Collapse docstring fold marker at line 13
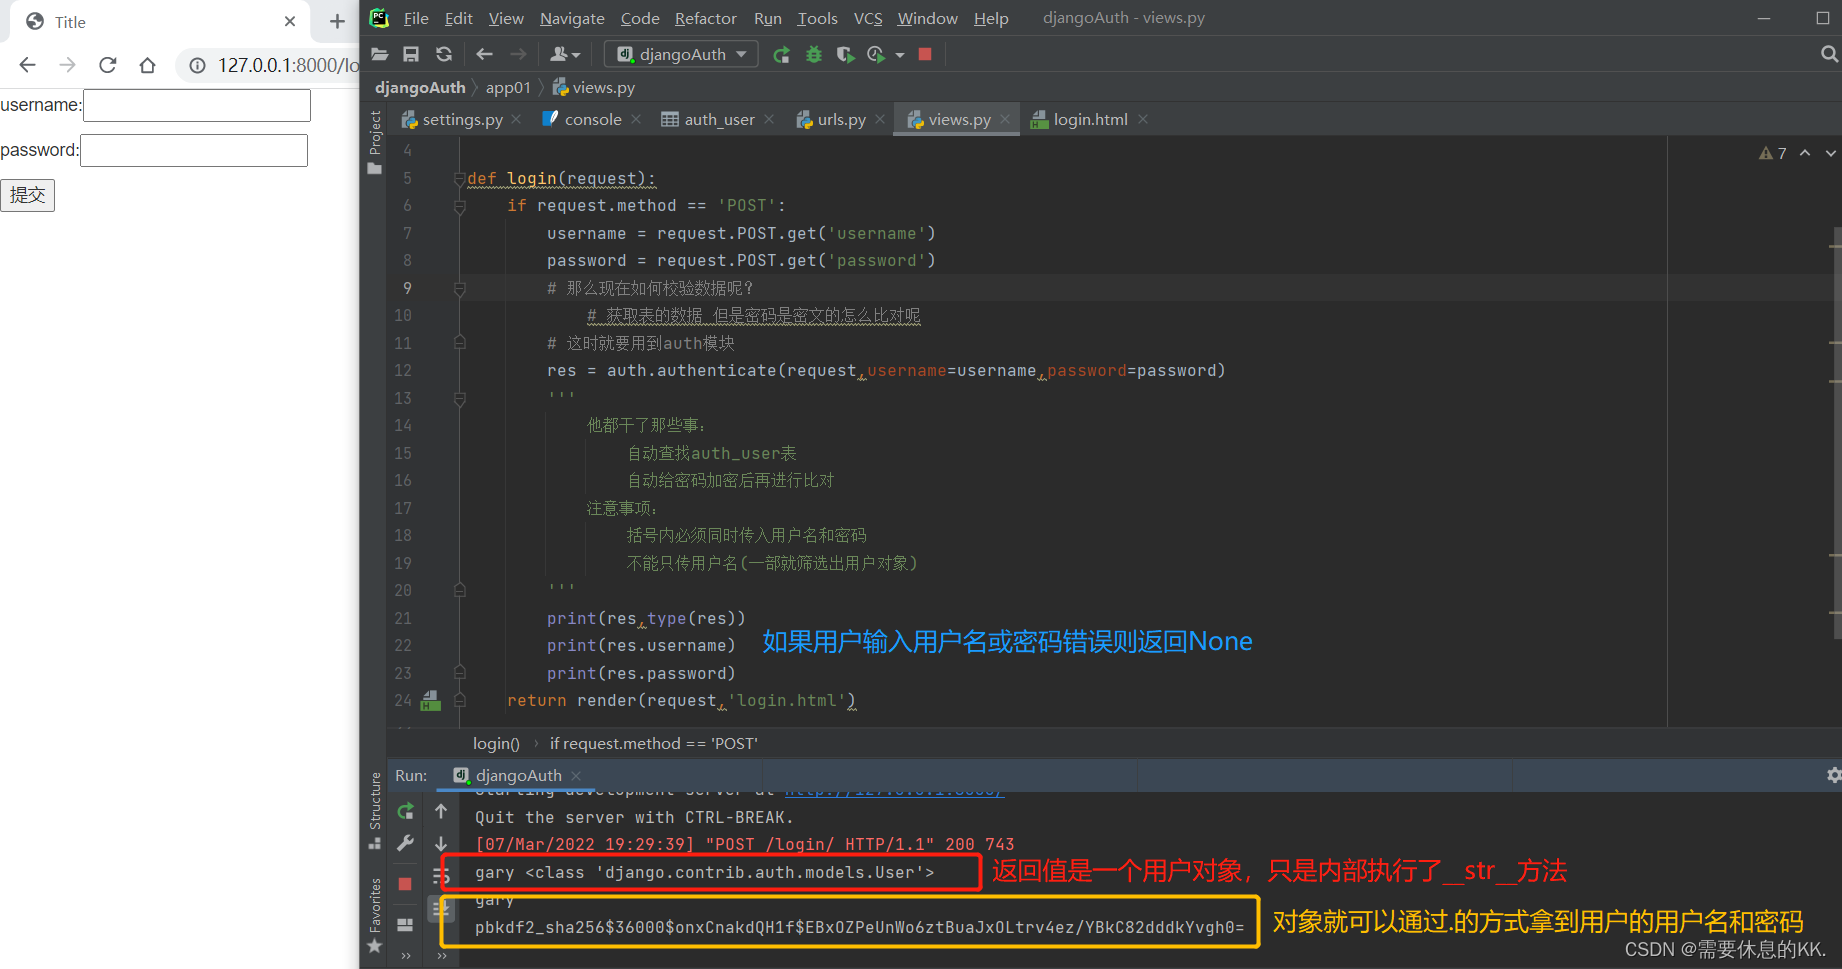The width and height of the screenshot is (1842, 969). 460,398
